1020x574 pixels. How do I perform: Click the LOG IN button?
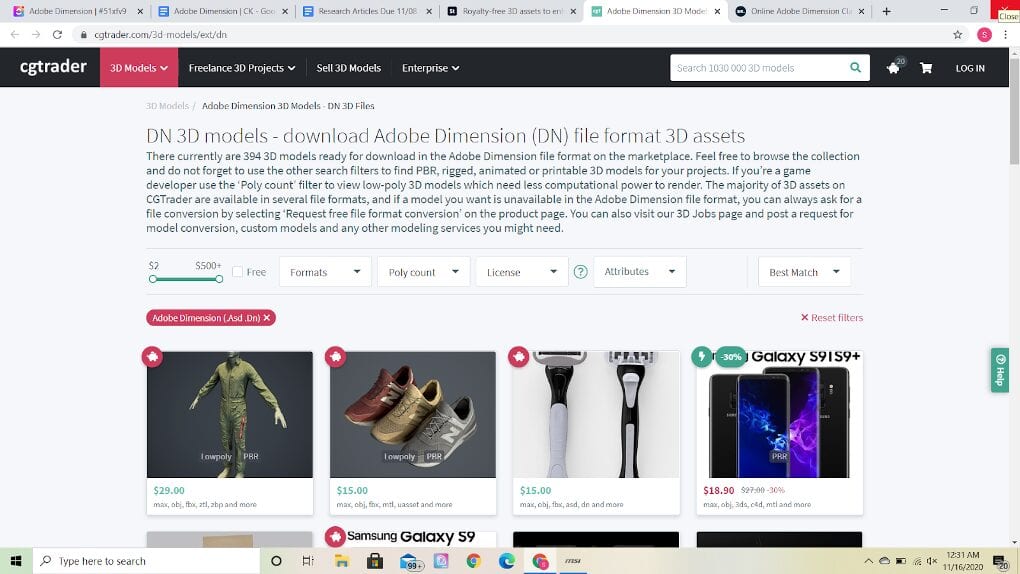pos(970,68)
